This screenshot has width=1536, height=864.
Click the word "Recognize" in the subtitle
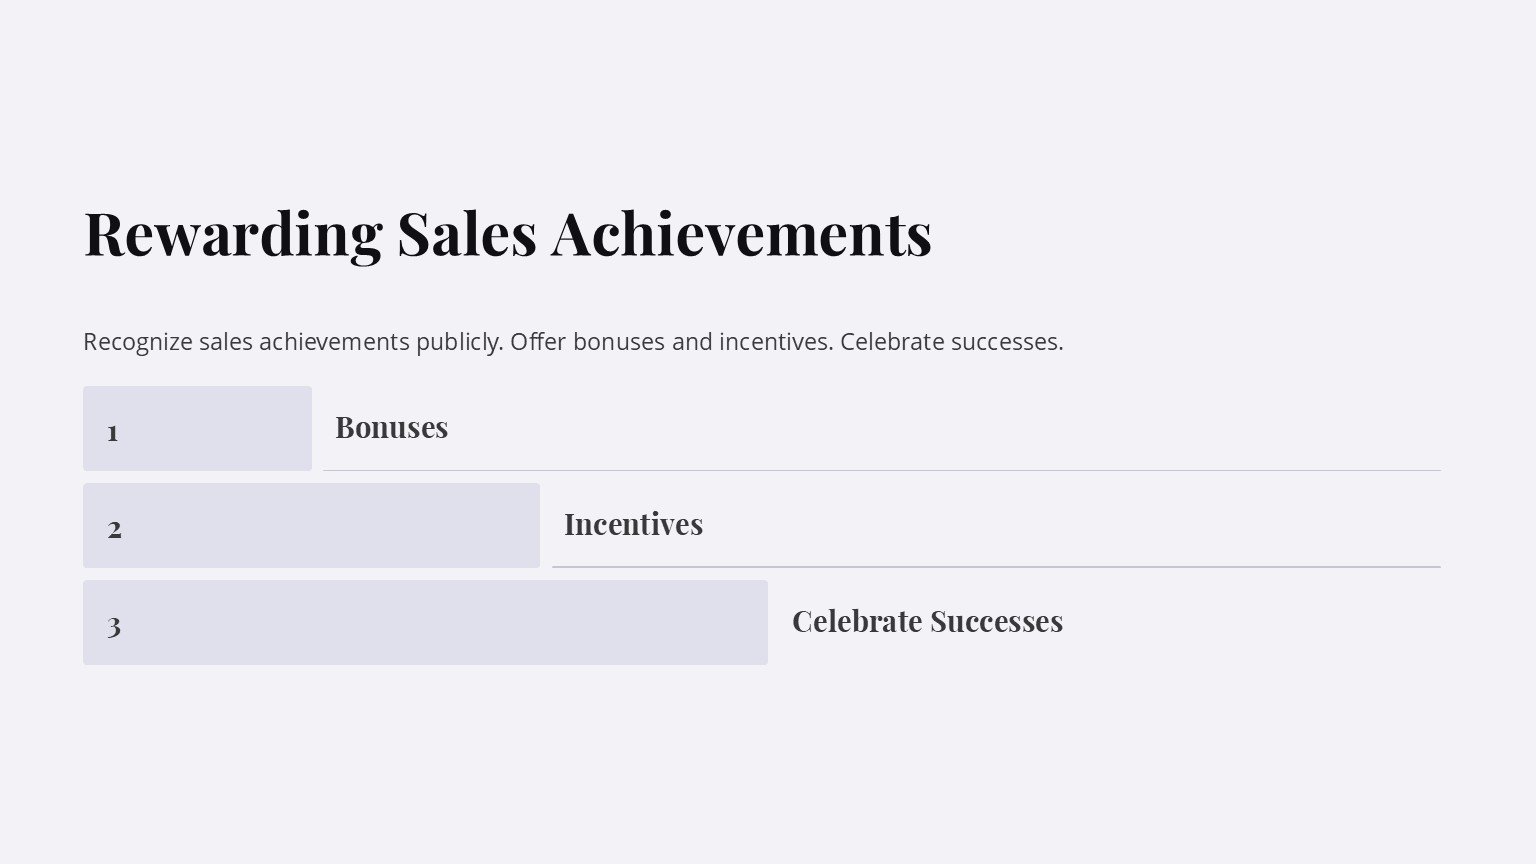pos(138,342)
